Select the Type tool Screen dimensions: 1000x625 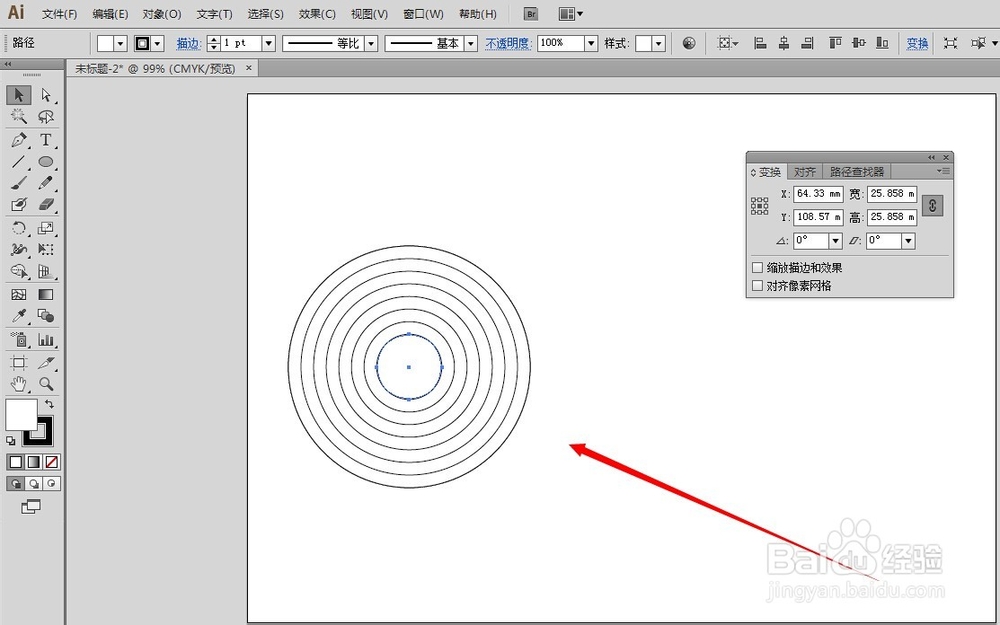(x=45, y=140)
